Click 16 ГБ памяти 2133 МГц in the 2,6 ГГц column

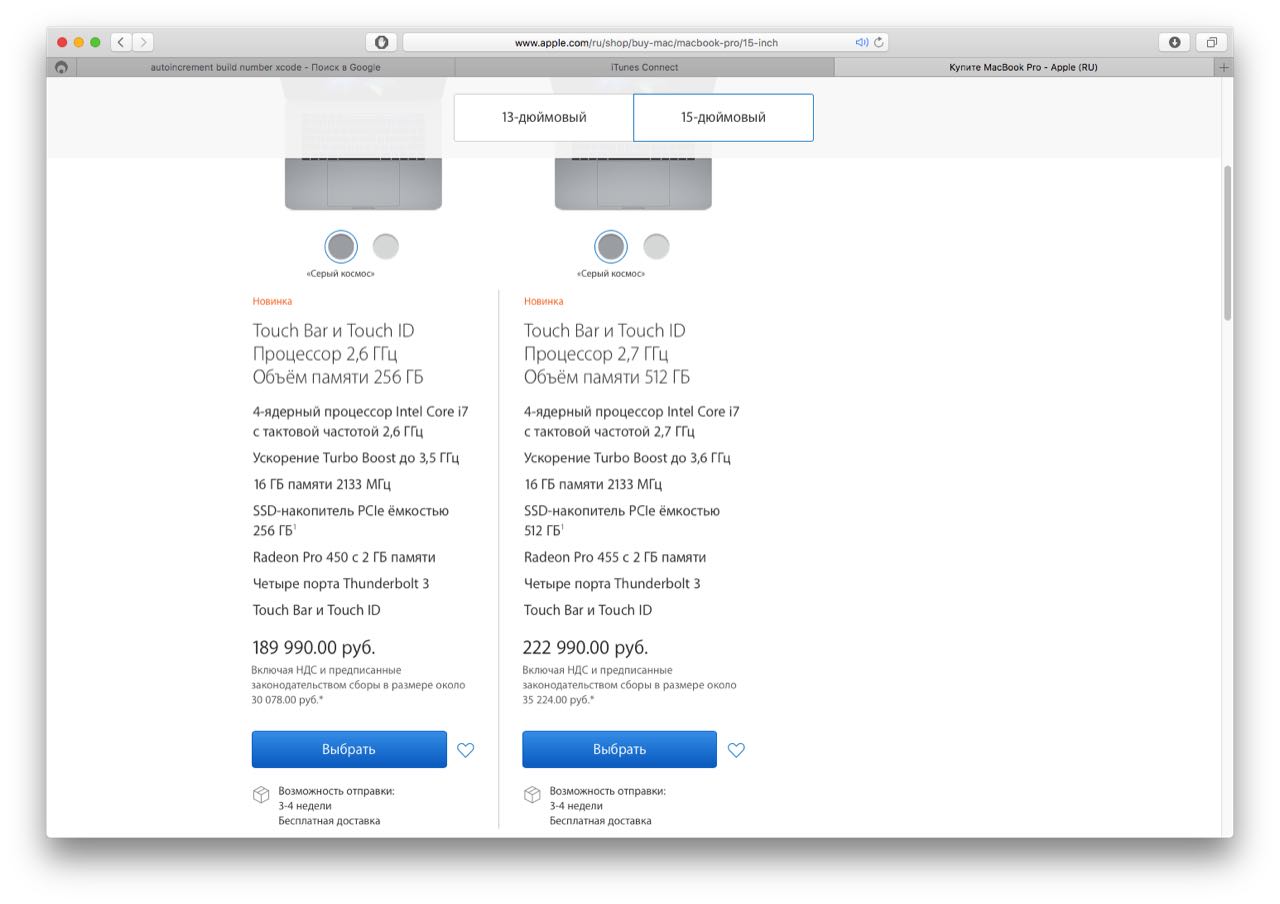[x=322, y=484]
